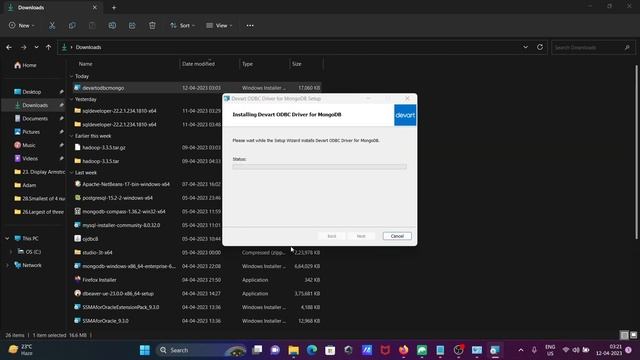Image resolution: width=640 pixels, height=360 pixels.
Task: Open the Sort dropdown menu
Action: 182,25
